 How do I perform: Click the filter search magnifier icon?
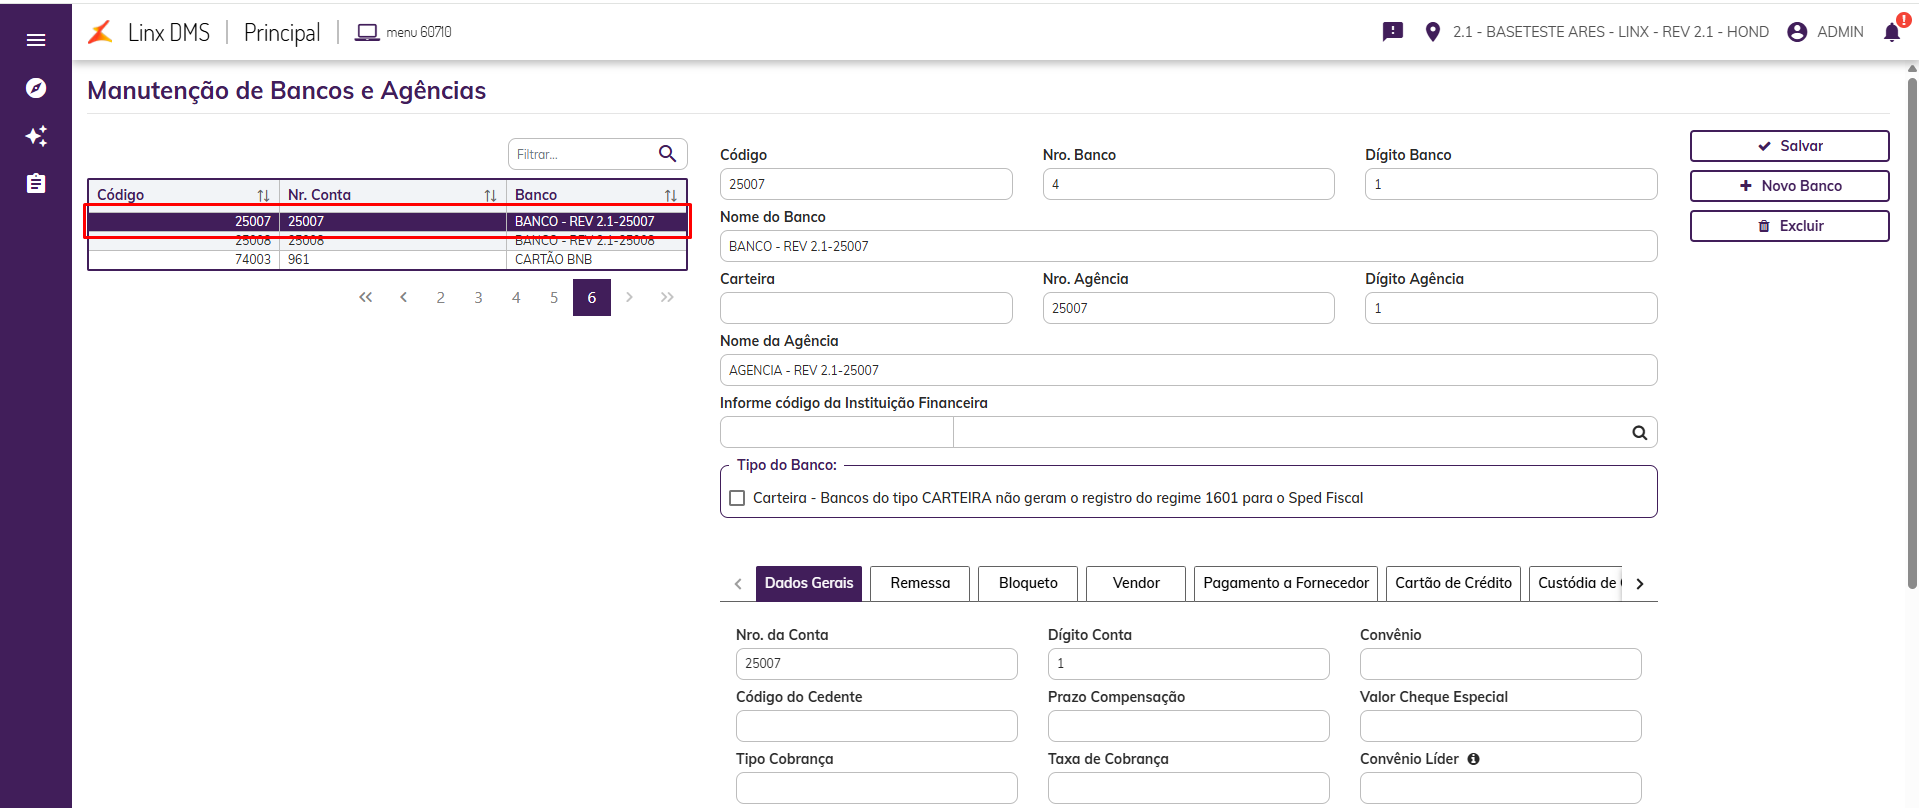click(667, 154)
